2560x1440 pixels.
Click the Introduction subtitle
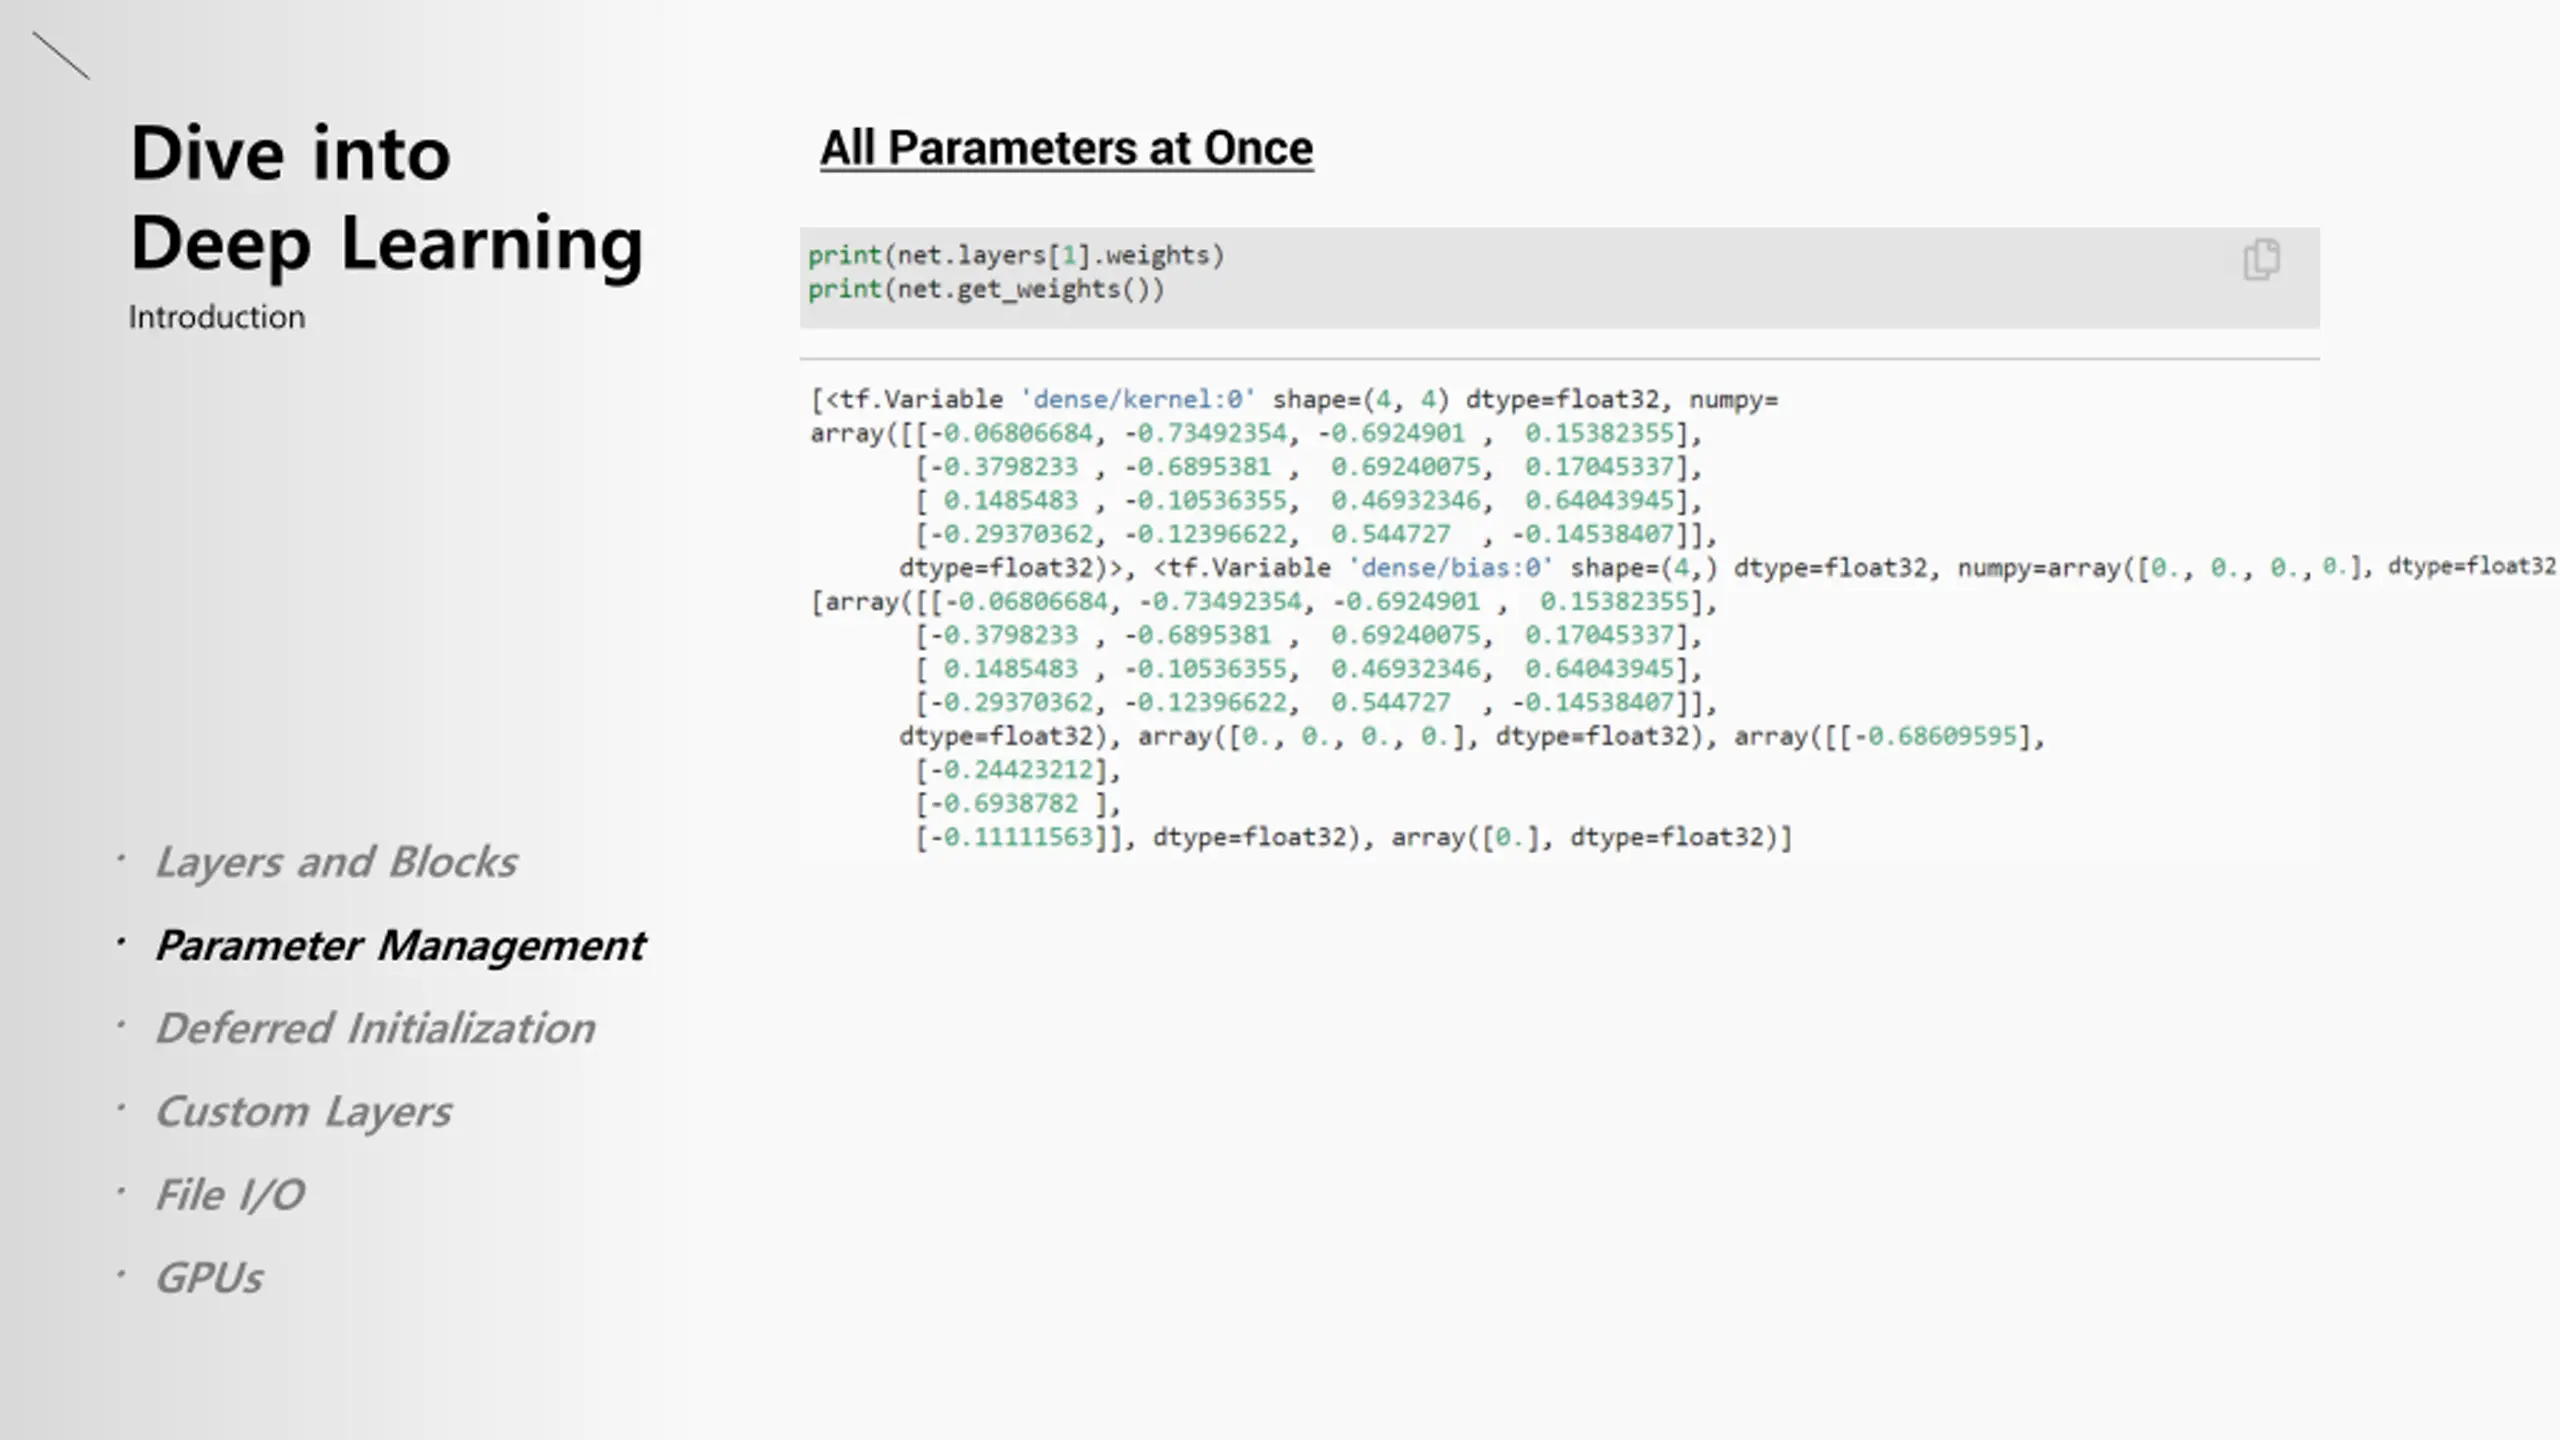[217, 317]
